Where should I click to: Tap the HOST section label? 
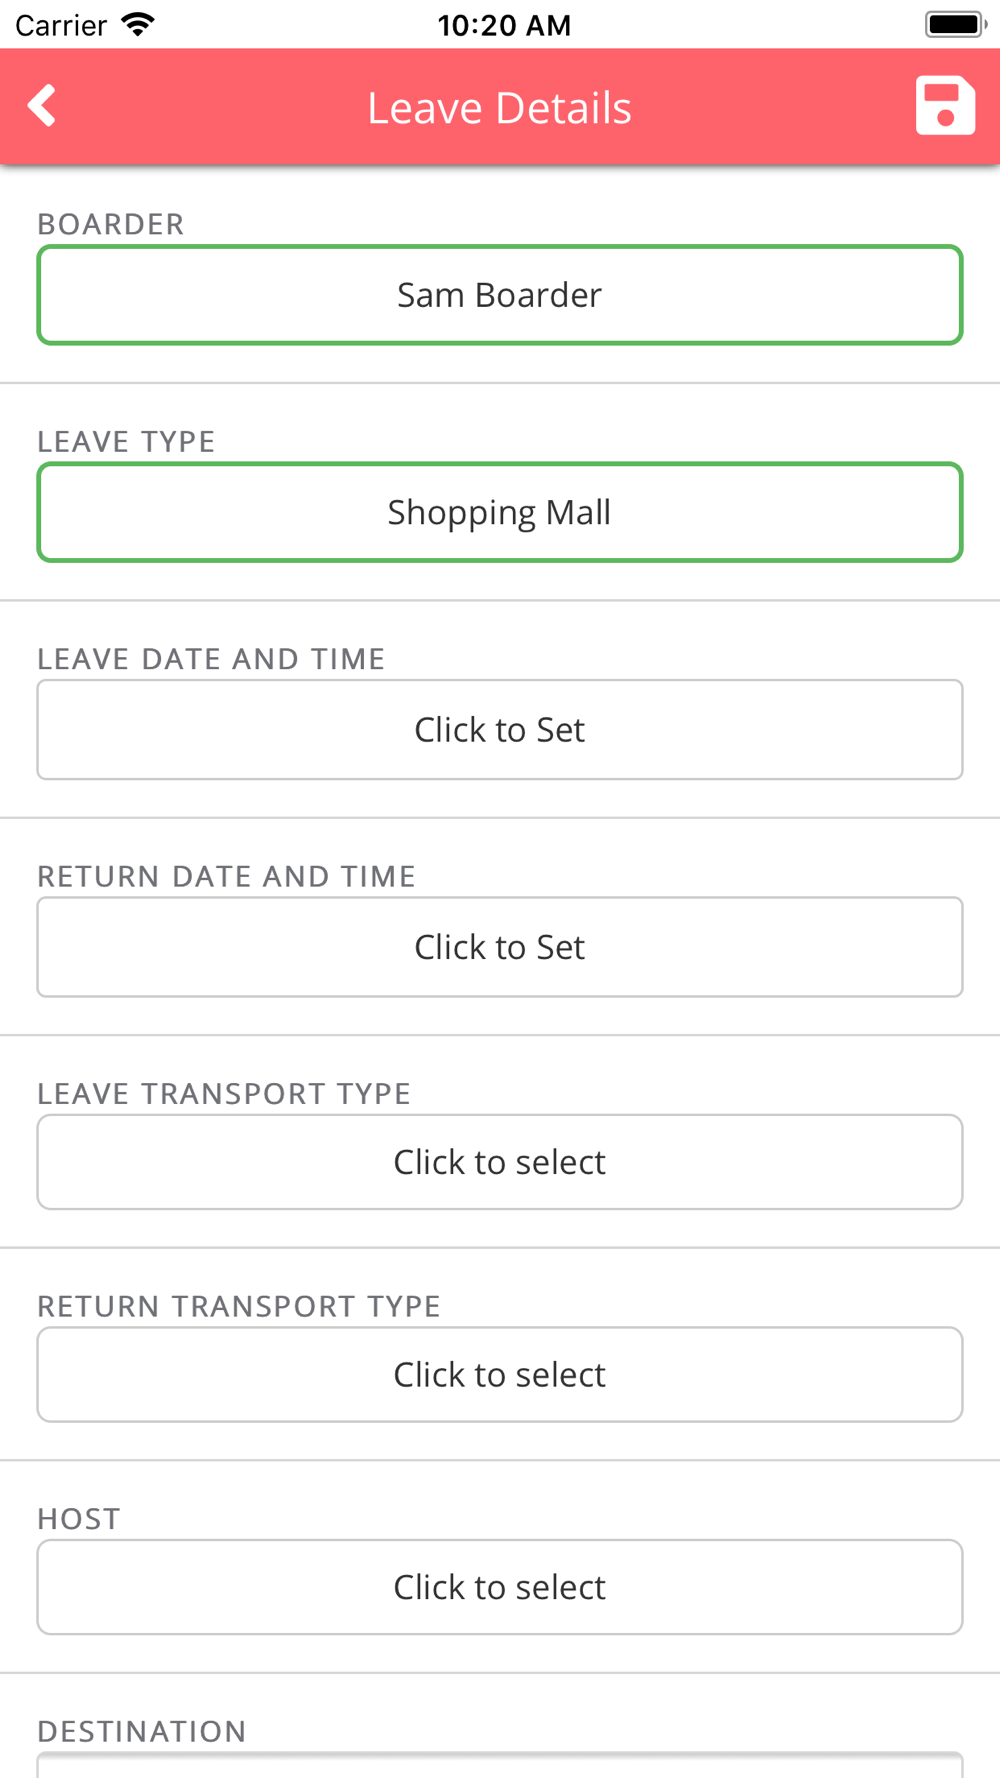79,1519
